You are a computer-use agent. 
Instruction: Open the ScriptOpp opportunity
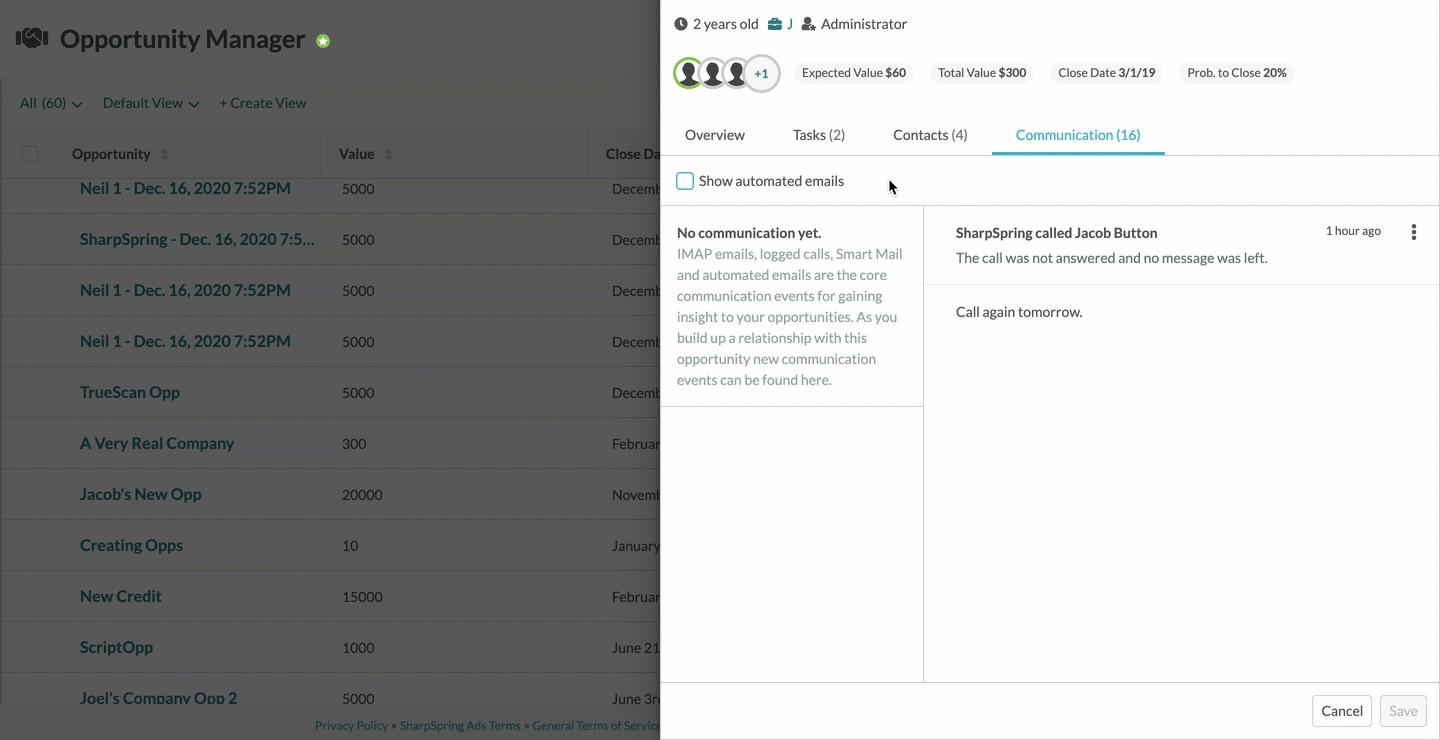click(x=116, y=647)
